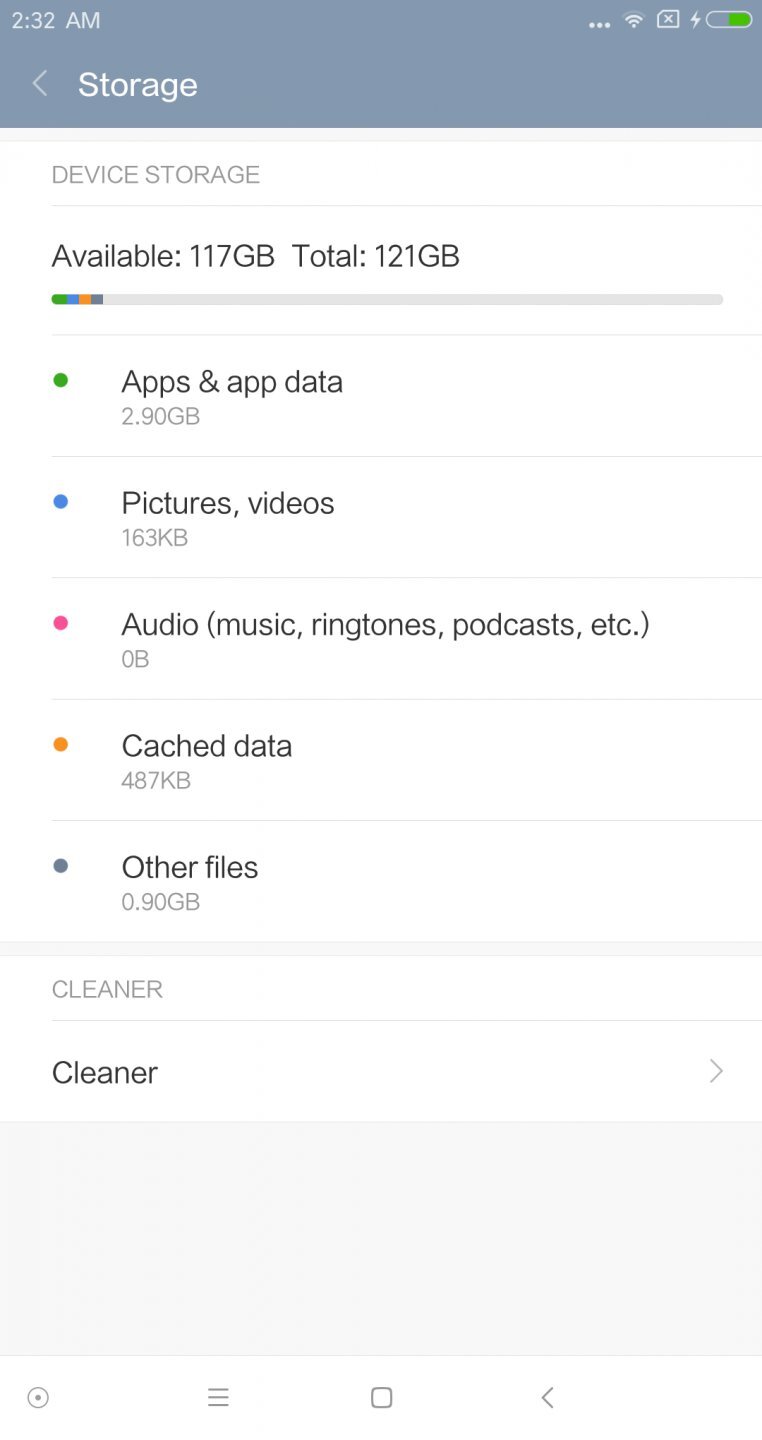Tap the Wi-Fi signal icon in status bar
The height and width of the screenshot is (1440, 762).
[633, 20]
